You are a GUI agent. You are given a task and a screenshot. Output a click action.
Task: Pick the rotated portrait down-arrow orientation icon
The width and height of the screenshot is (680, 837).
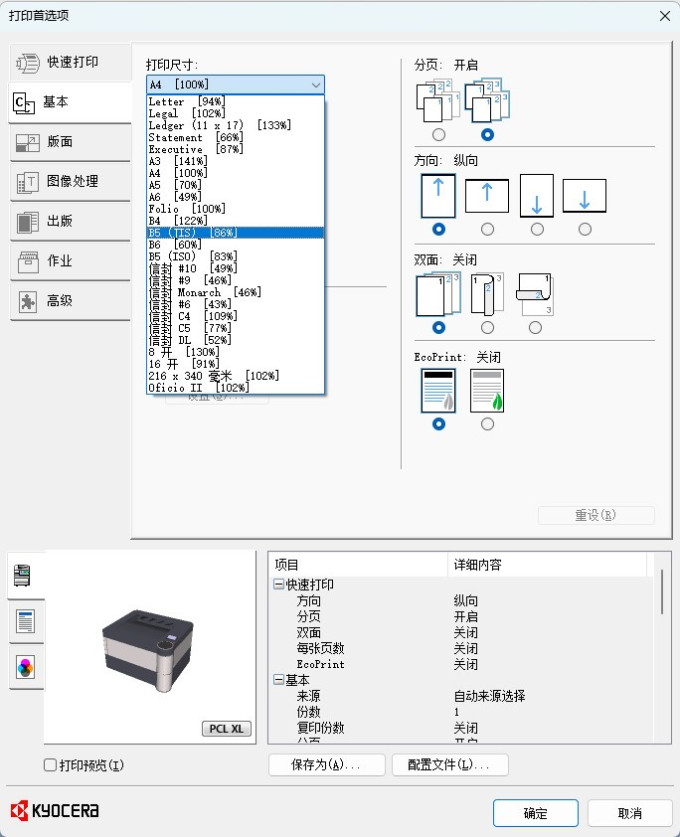[536, 195]
